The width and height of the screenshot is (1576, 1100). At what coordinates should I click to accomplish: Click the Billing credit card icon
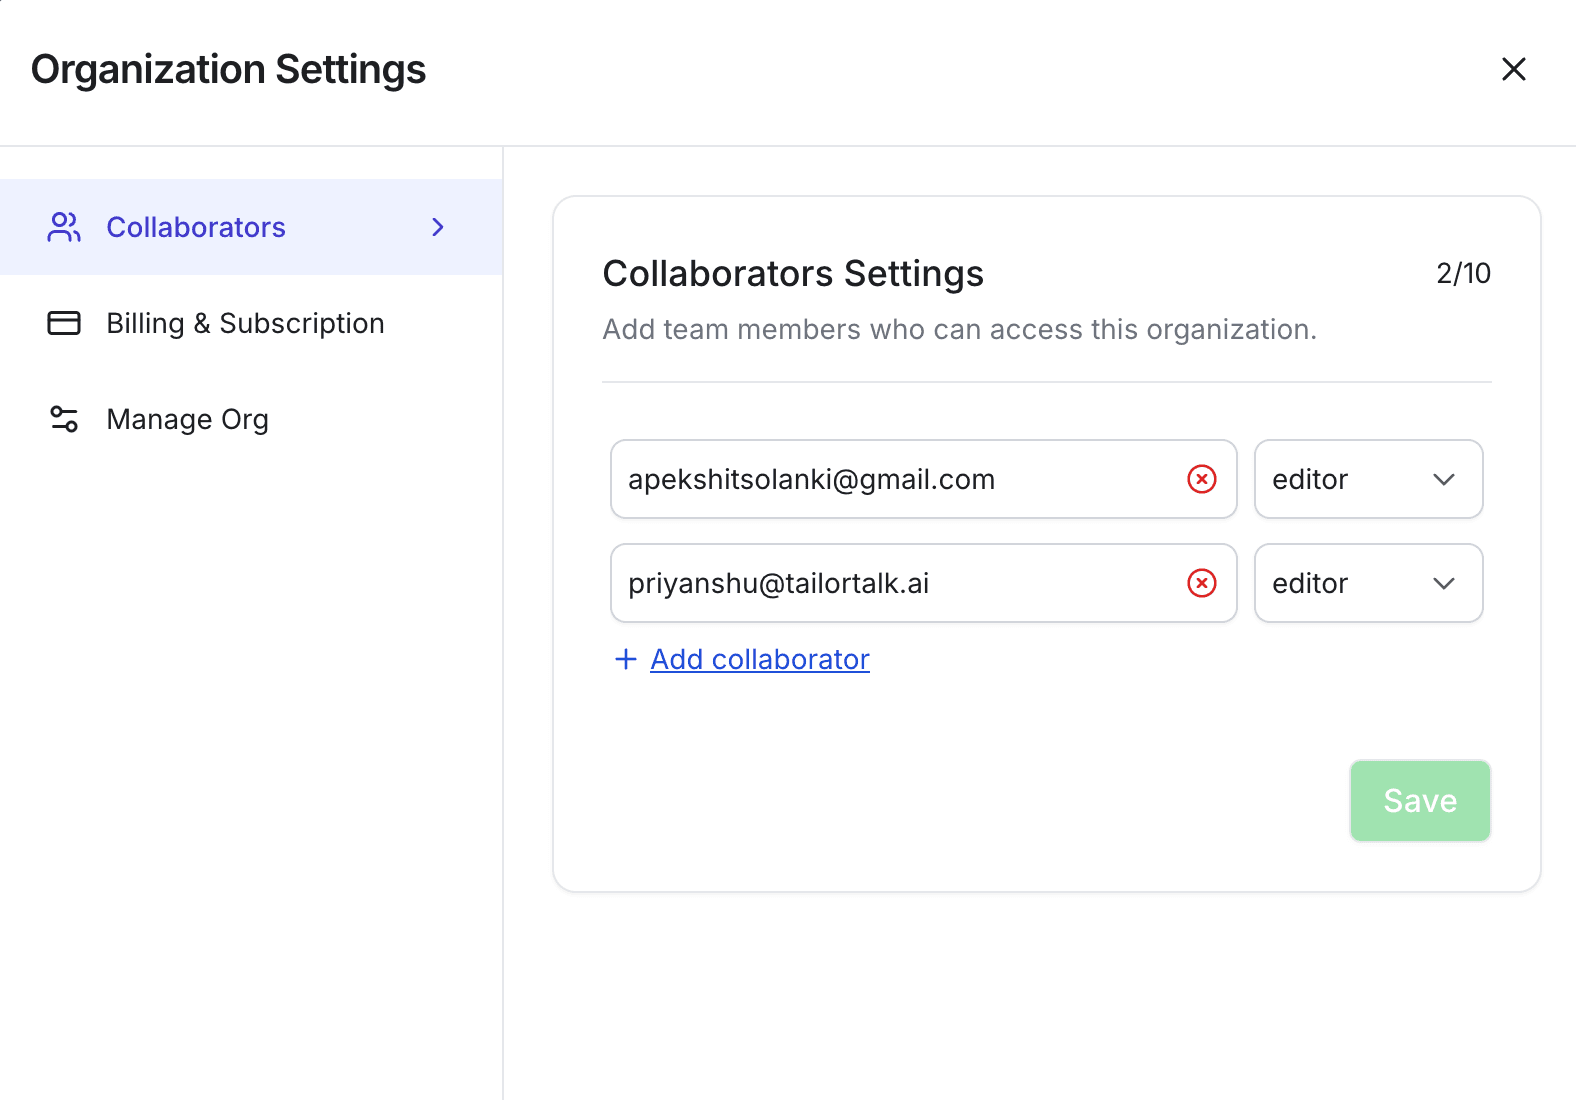(64, 323)
